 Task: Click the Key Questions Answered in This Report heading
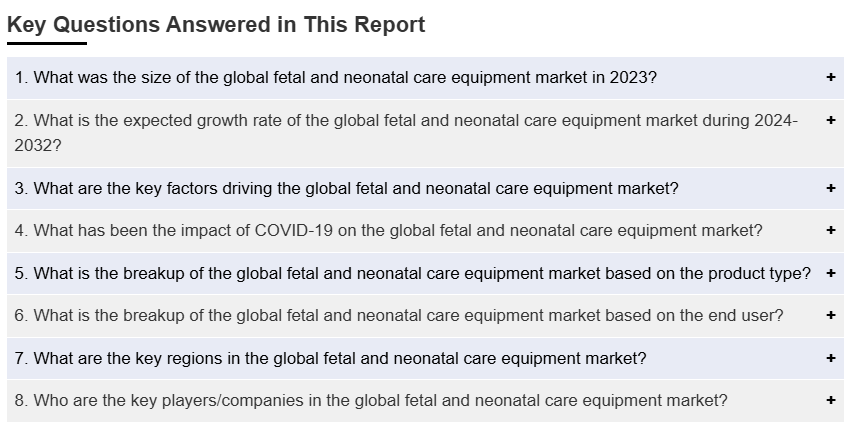pos(216,25)
